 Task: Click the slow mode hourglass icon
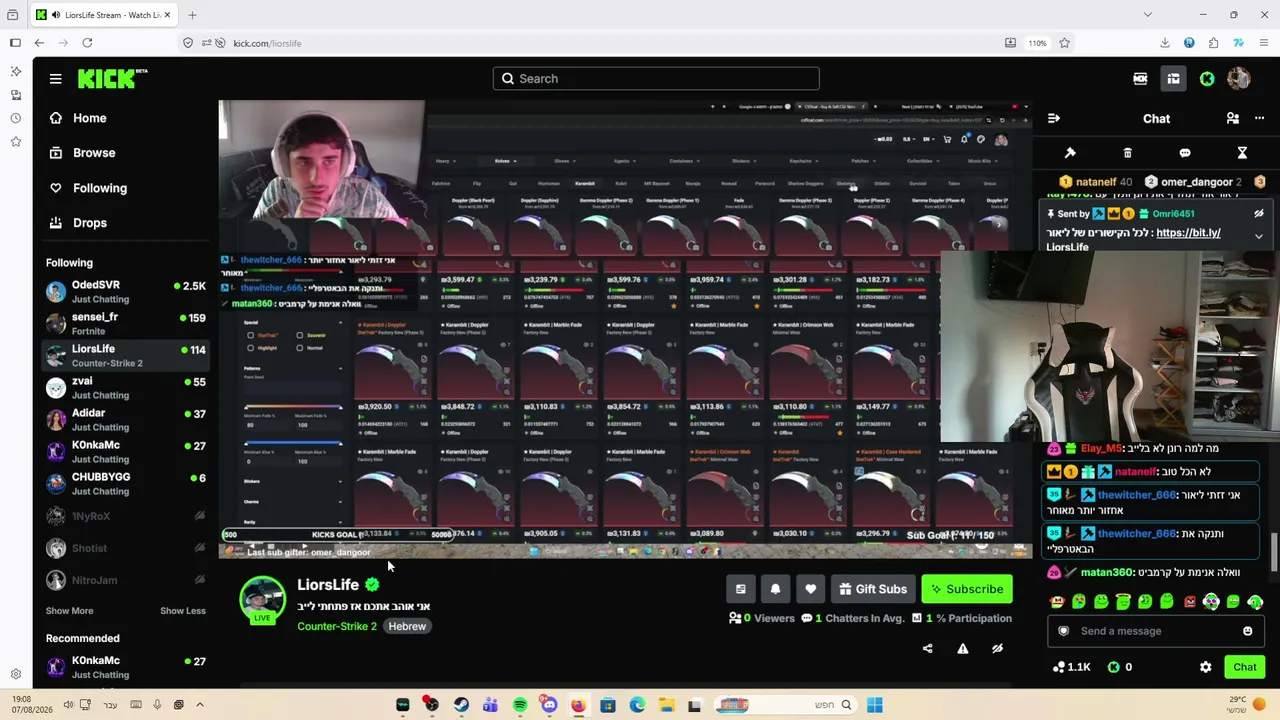[x=1242, y=153]
